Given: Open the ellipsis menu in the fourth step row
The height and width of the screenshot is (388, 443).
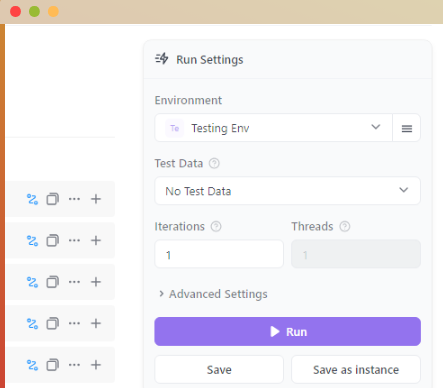Looking at the screenshot, I should tap(74, 323).
